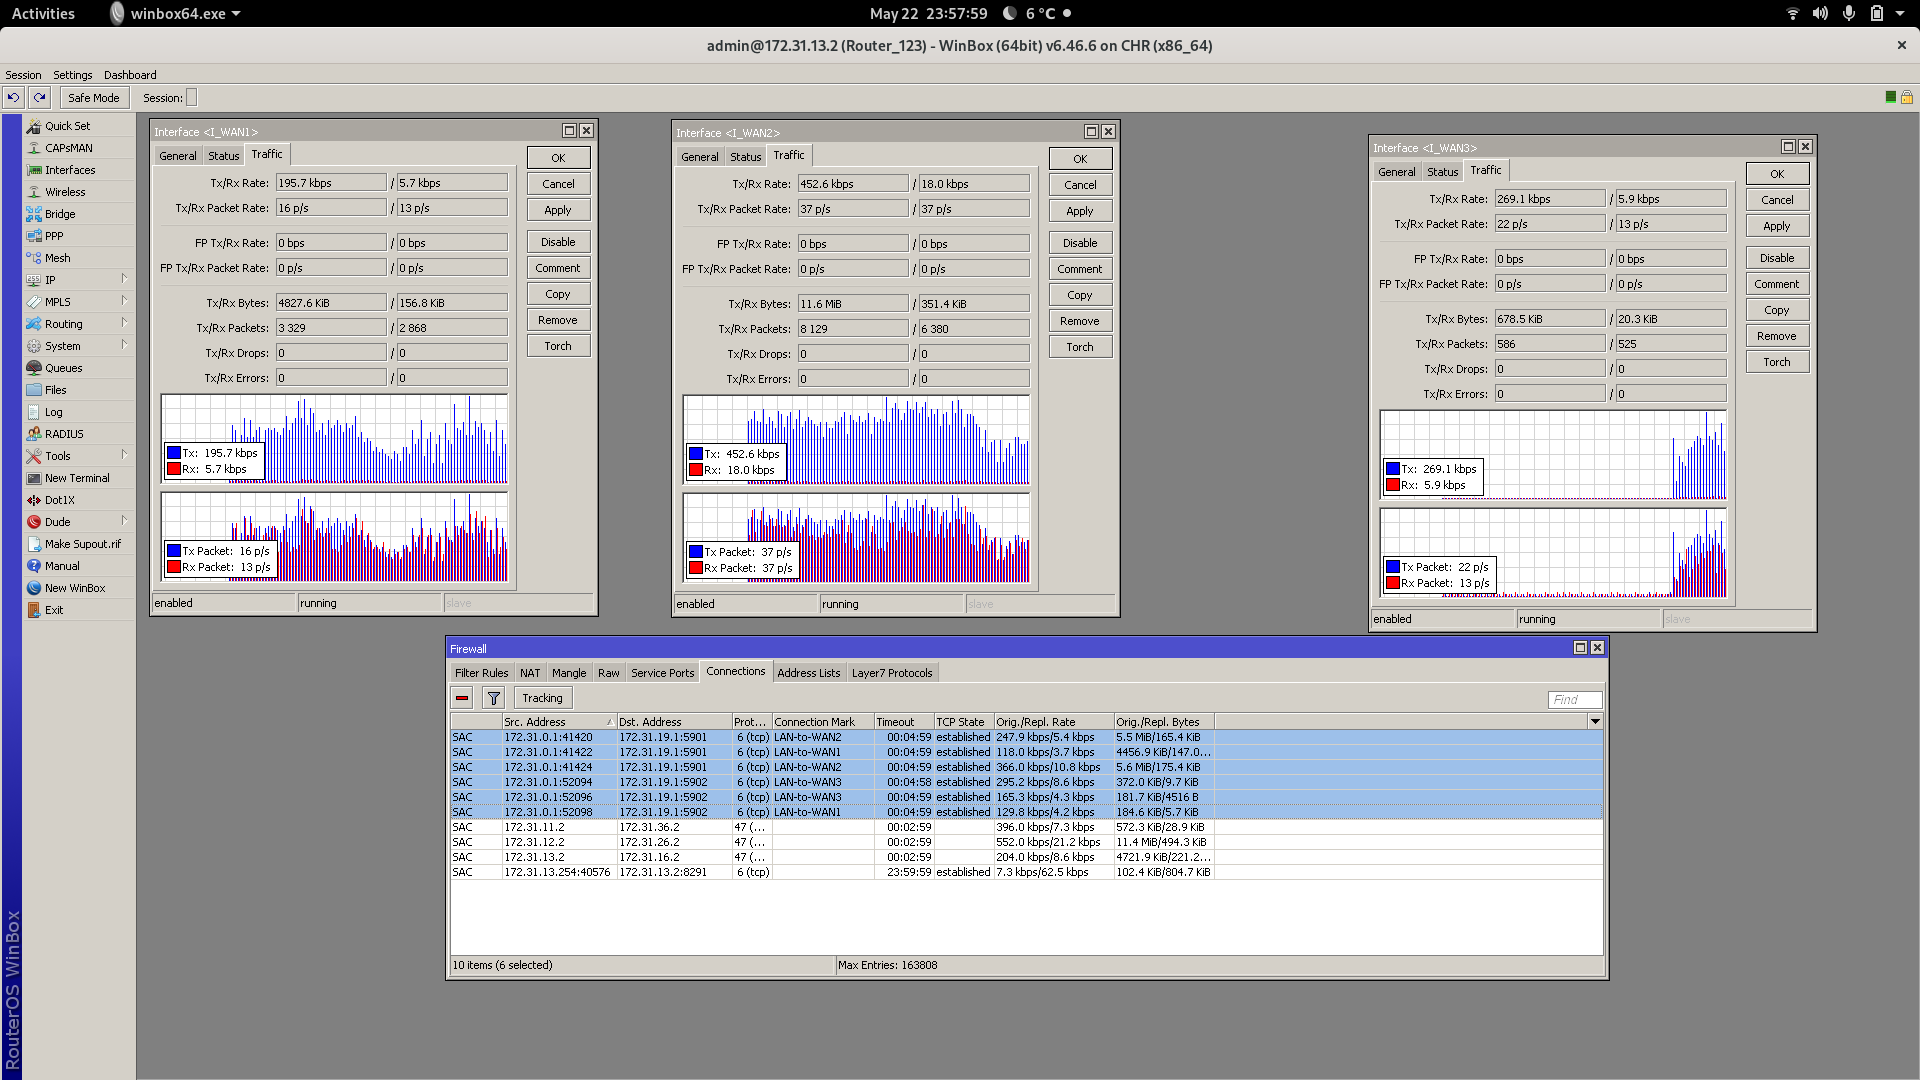Click the red minus remove icon
This screenshot has width=1920, height=1080.
(x=462, y=698)
